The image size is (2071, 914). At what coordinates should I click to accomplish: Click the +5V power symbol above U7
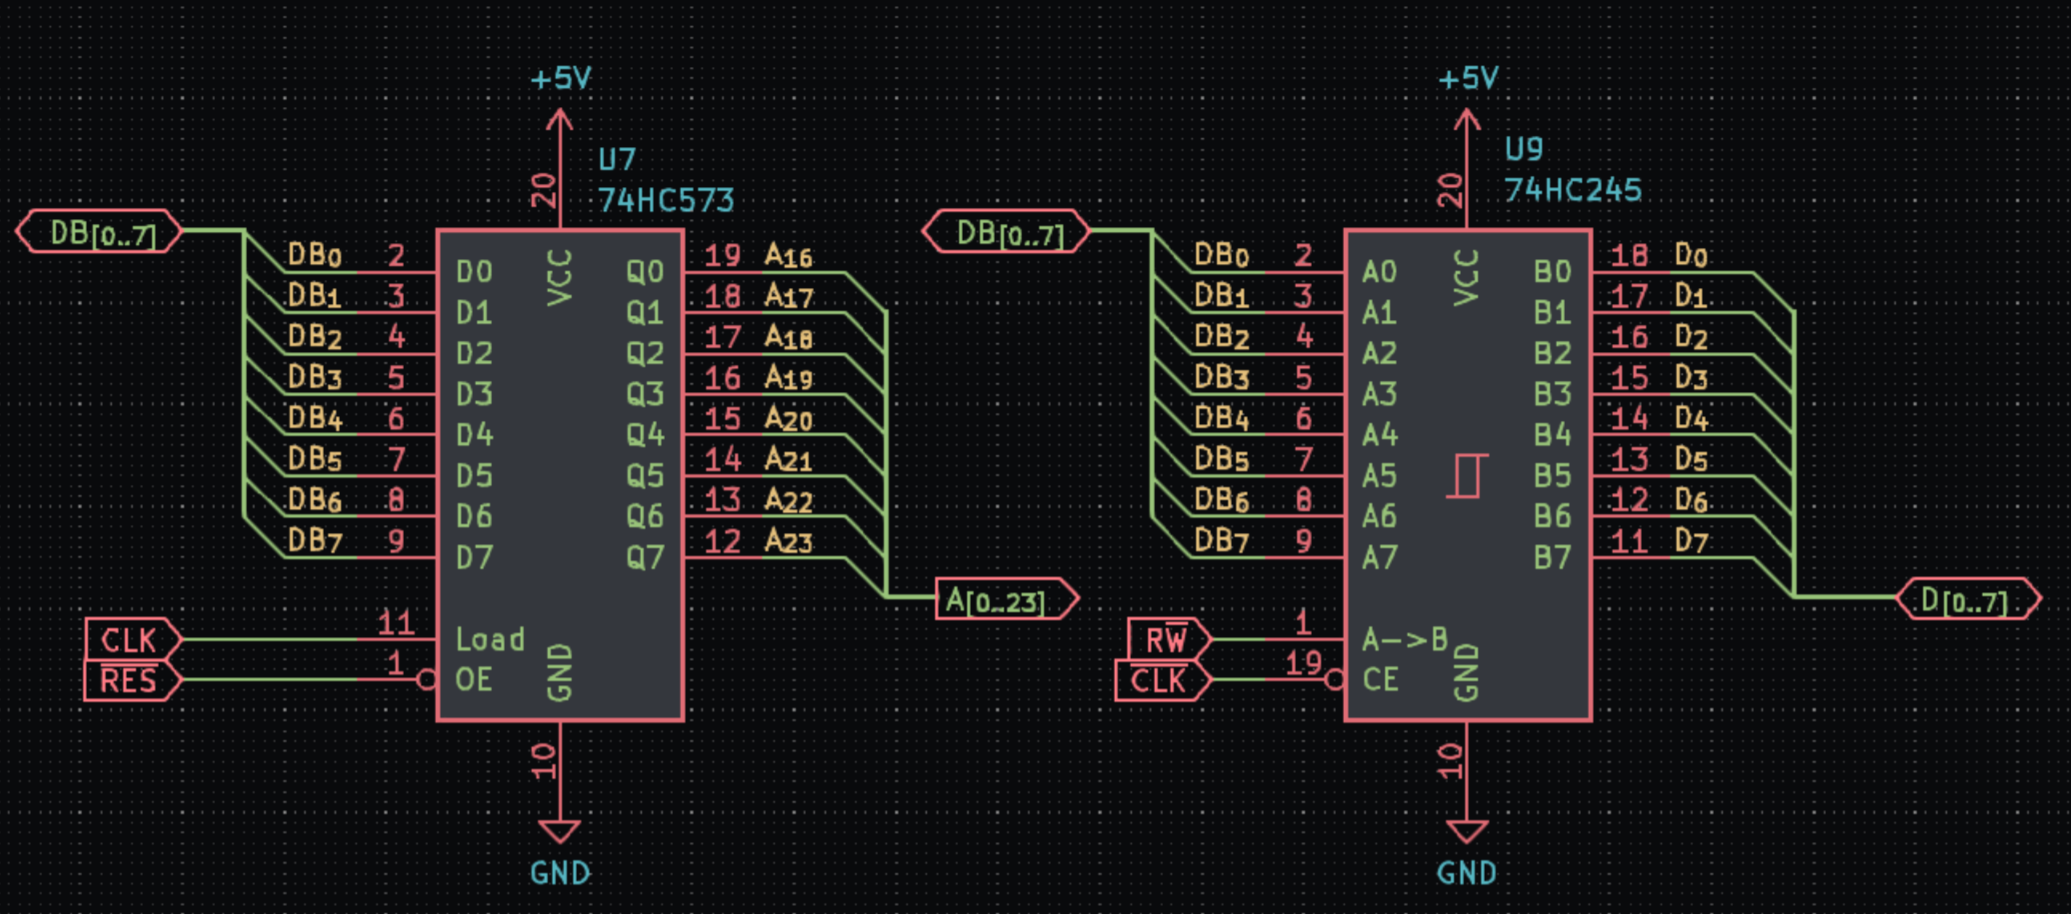pos(560,80)
